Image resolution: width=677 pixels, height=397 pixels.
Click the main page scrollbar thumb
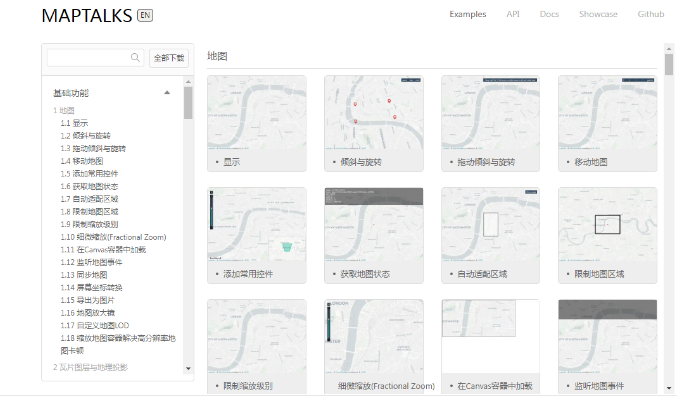pyautogui.click(x=669, y=64)
